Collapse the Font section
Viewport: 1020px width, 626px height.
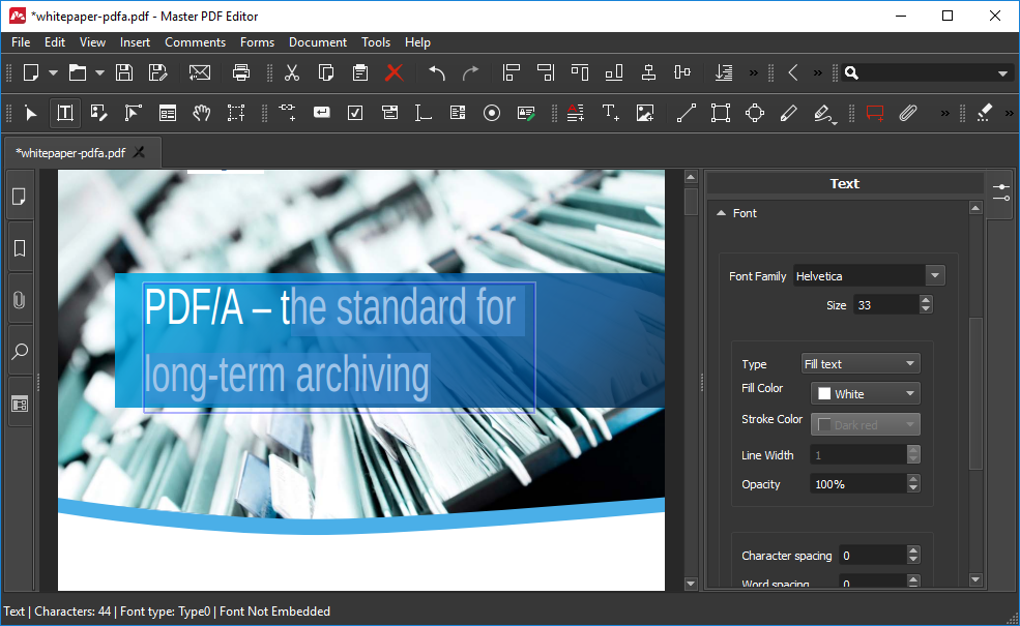coord(722,213)
